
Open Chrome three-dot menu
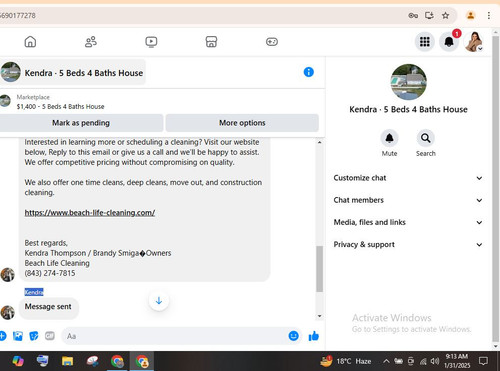coord(489,15)
